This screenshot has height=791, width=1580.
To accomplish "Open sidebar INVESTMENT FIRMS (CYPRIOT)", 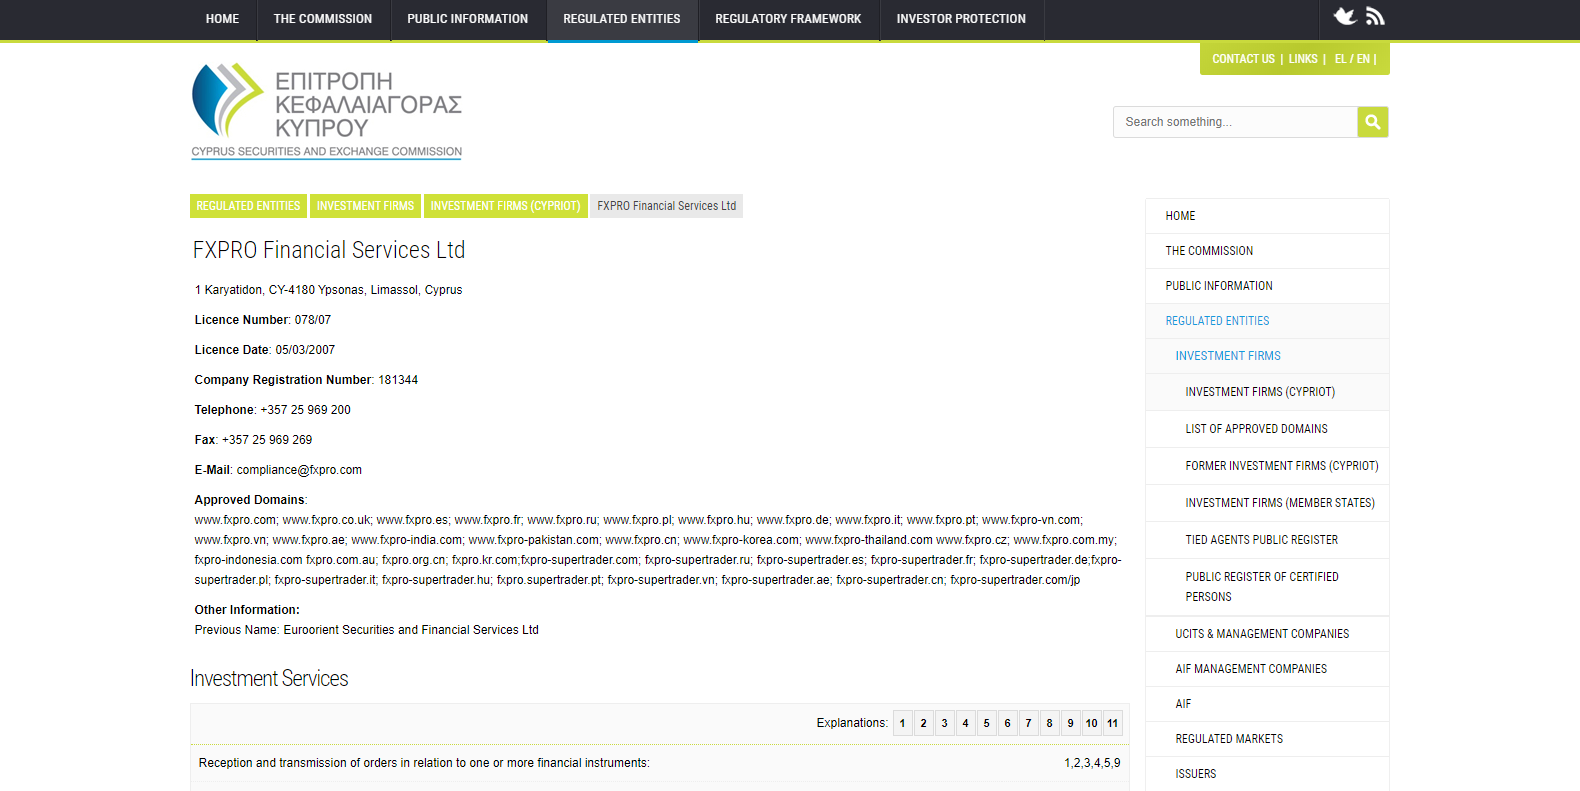I will click(1267, 392).
